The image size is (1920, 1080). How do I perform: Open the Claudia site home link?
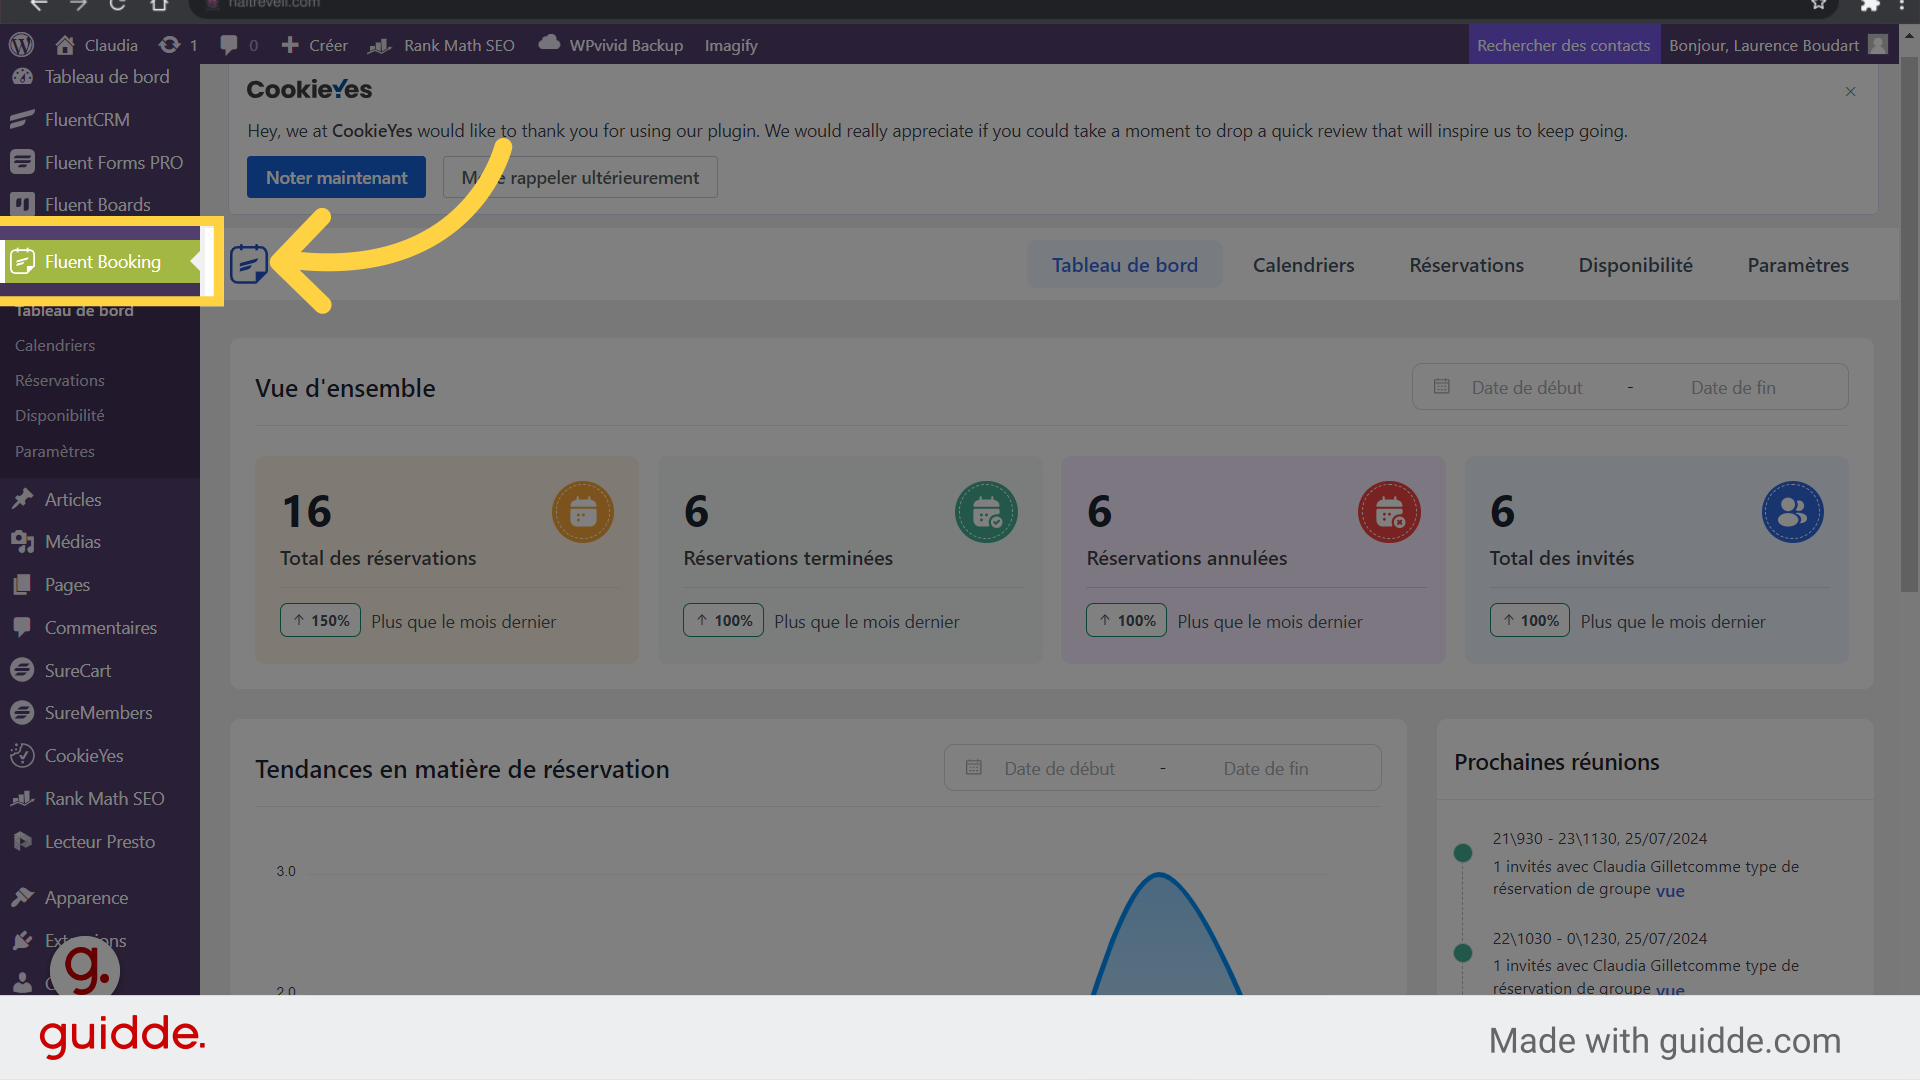[97, 45]
